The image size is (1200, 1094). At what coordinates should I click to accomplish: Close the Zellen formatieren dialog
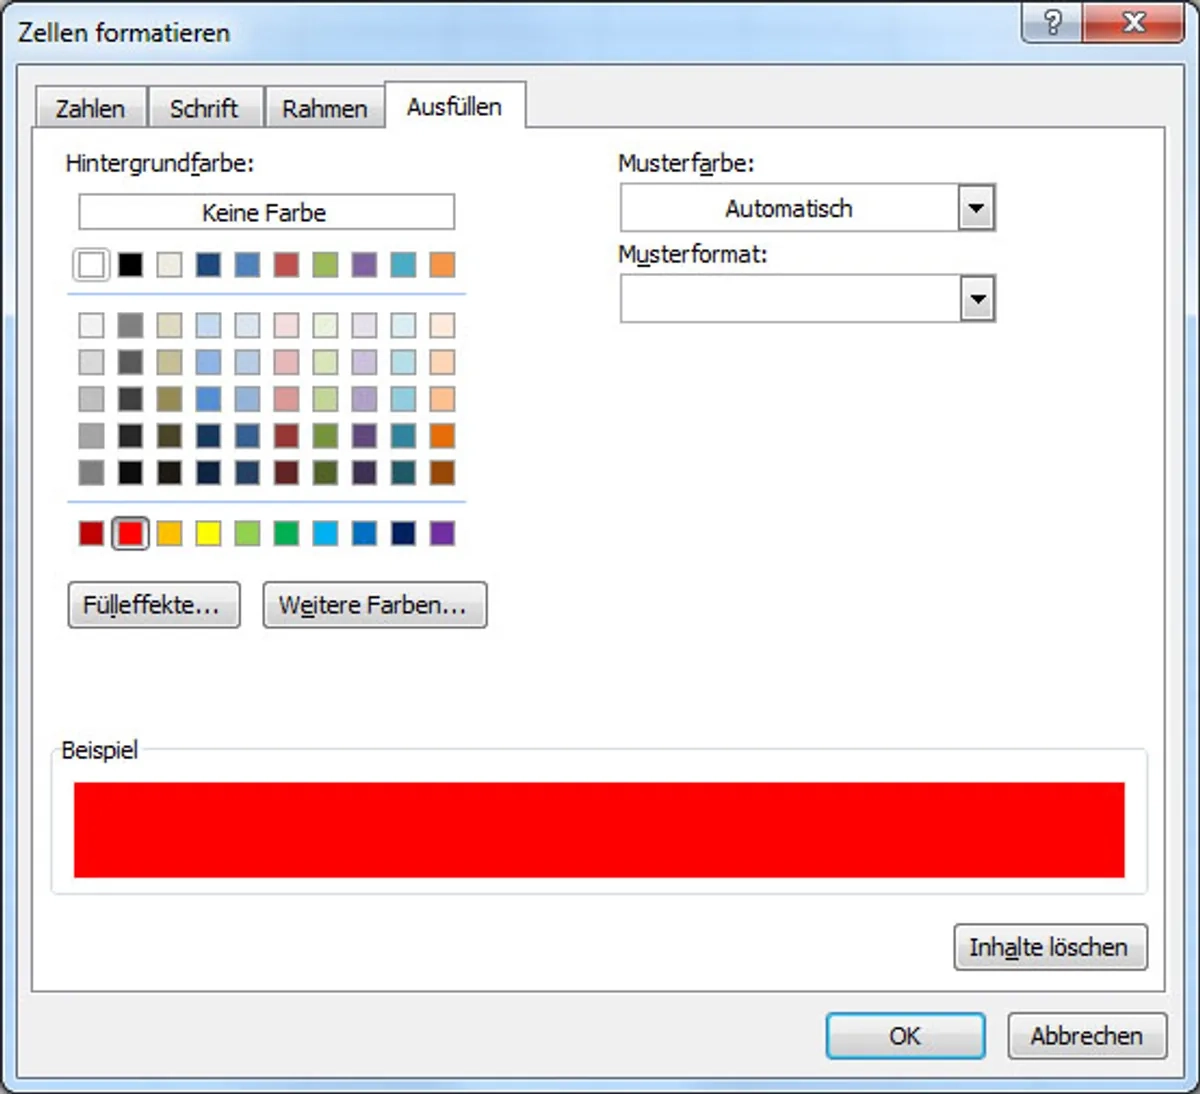pos(1134,22)
